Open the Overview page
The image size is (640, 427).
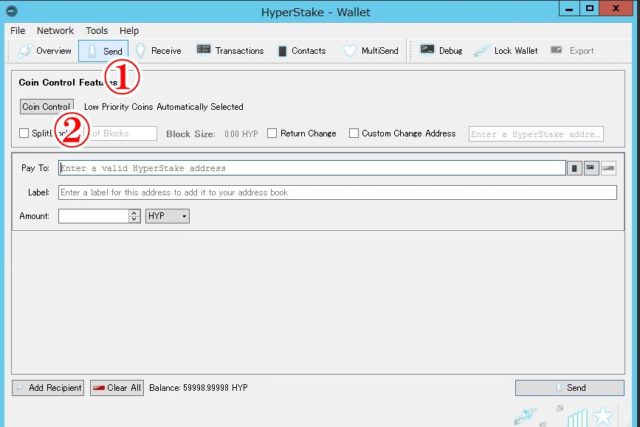tap(44, 51)
